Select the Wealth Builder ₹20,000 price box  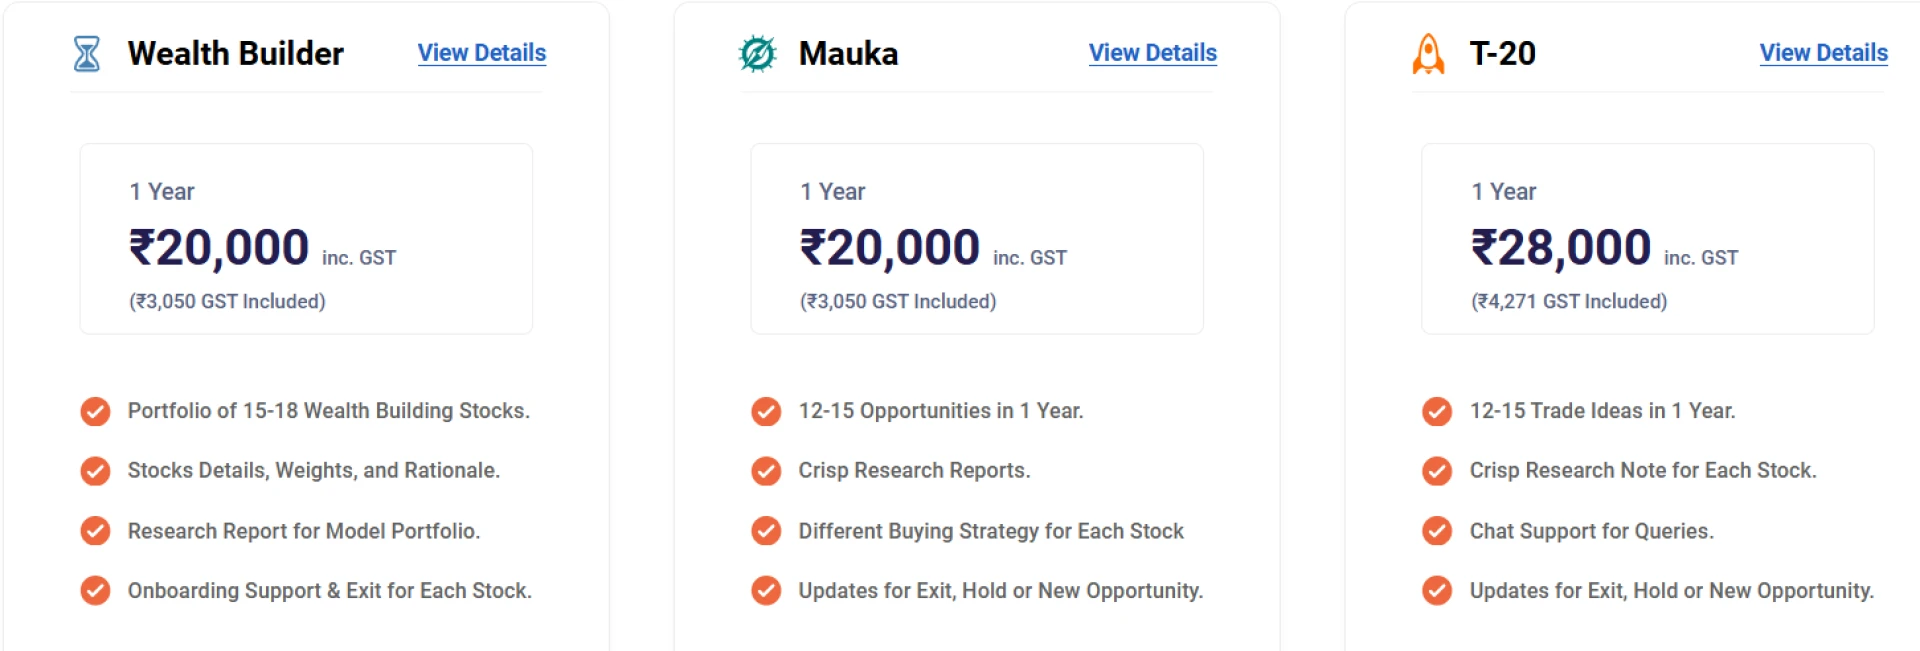306,239
